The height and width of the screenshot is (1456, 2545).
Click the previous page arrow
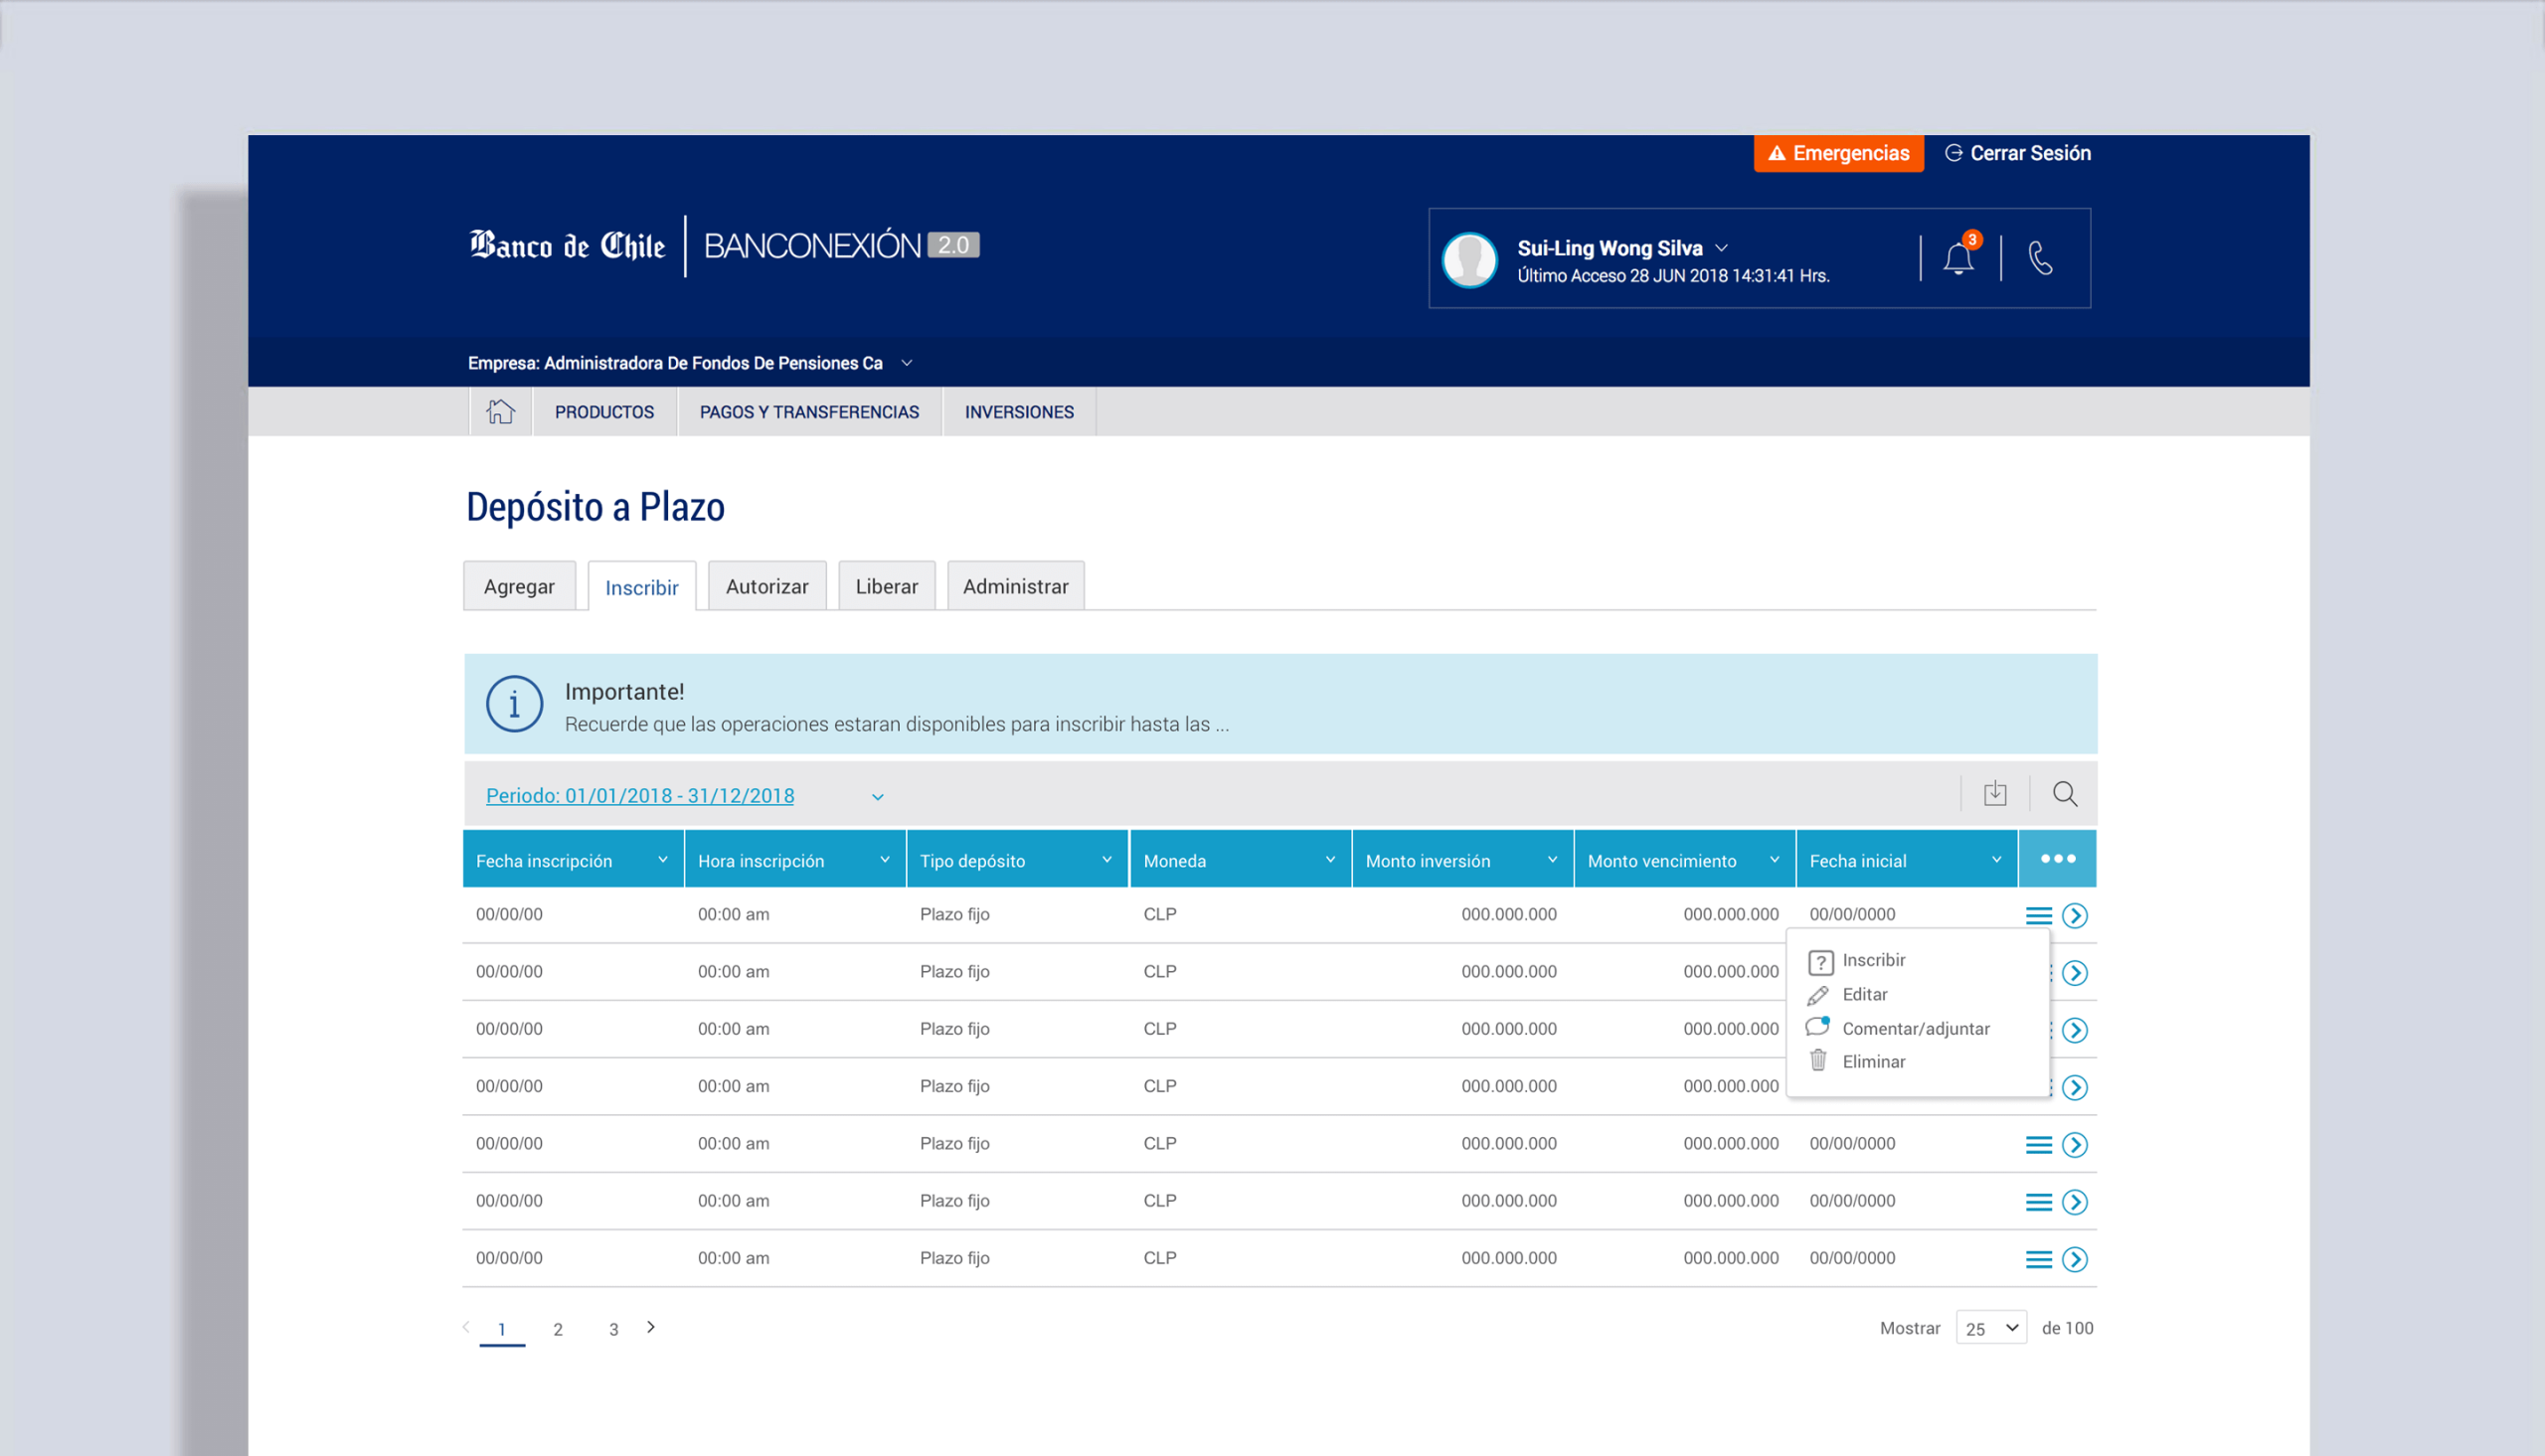[x=466, y=1327]
